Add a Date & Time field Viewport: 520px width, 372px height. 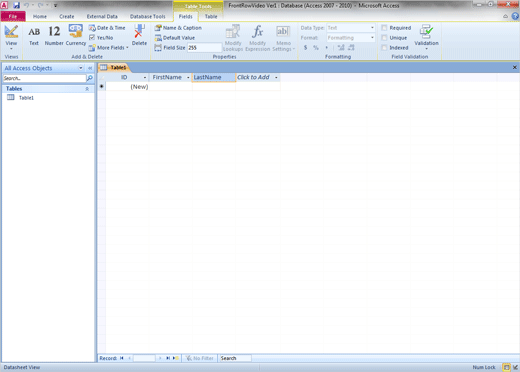(107, 28)
